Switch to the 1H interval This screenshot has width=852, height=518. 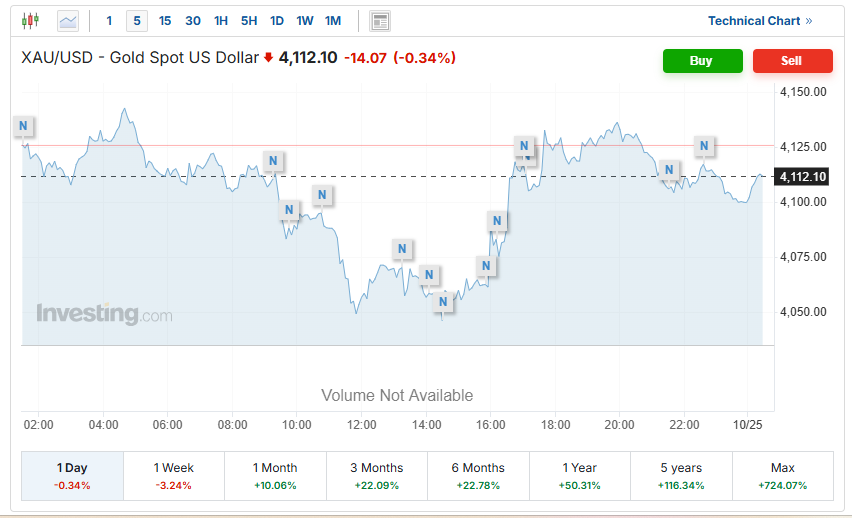tap(221, 20)
